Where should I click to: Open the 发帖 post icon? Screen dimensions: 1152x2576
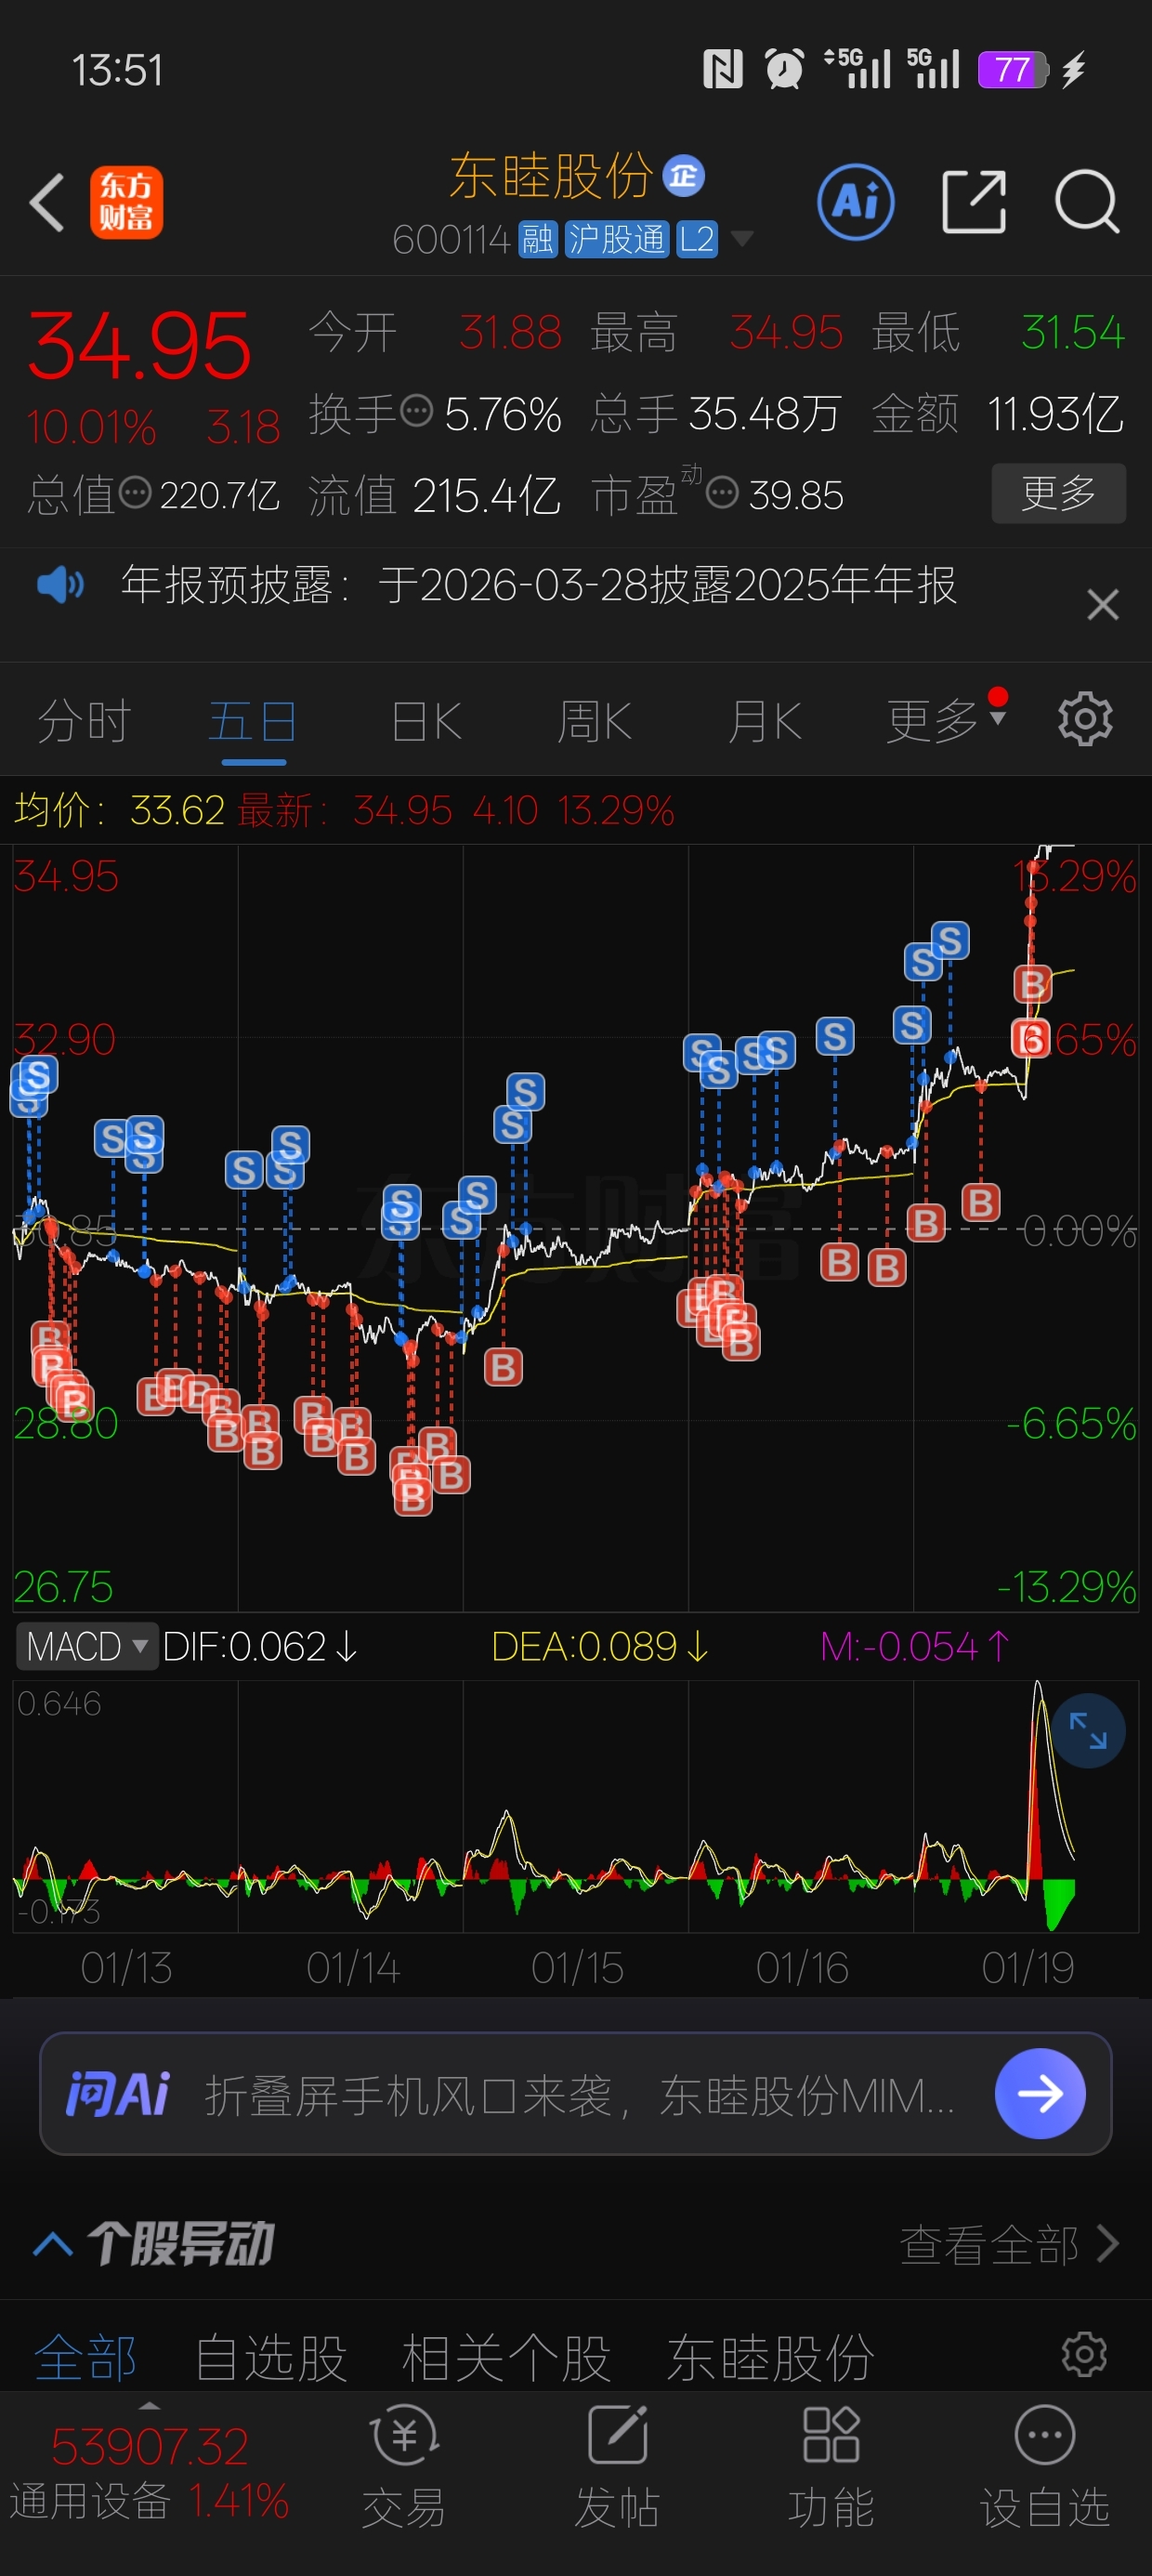coord(617,2466)
